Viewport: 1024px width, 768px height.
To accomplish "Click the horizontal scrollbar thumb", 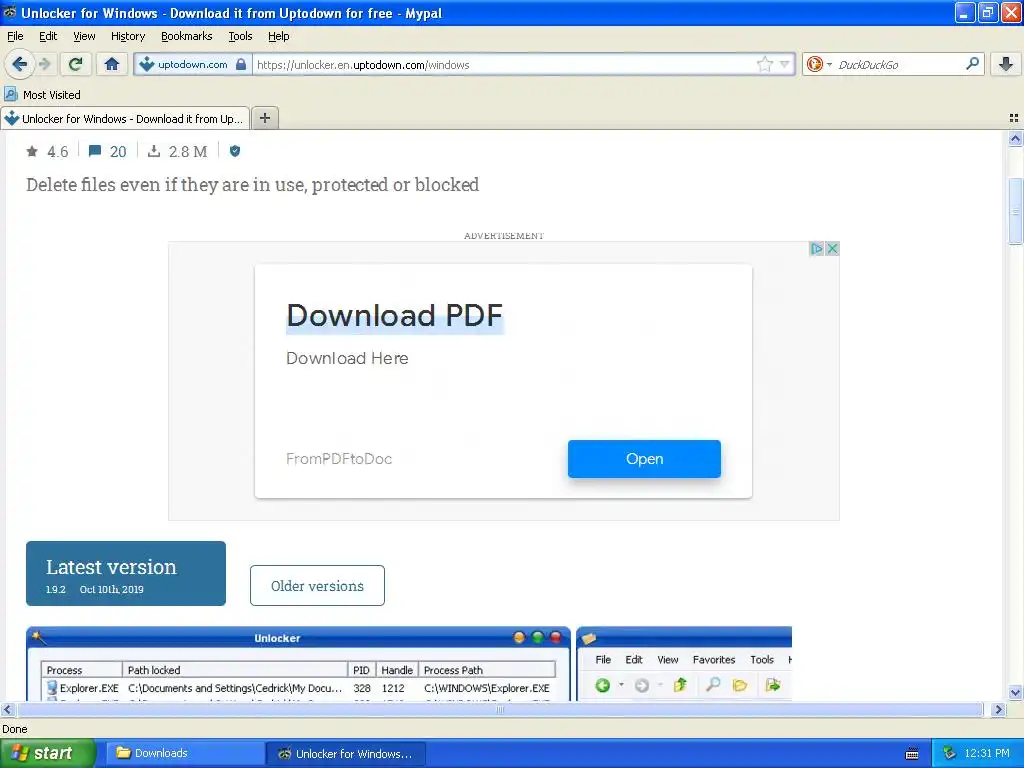I will pos(500,709).
